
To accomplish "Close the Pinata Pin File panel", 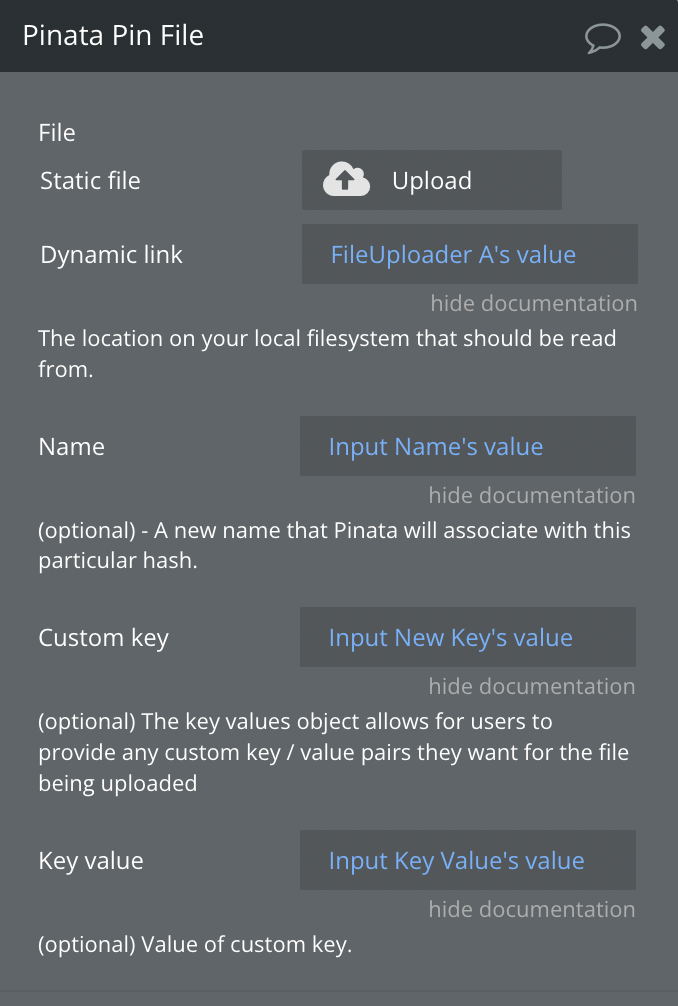I will click(652, 37).
